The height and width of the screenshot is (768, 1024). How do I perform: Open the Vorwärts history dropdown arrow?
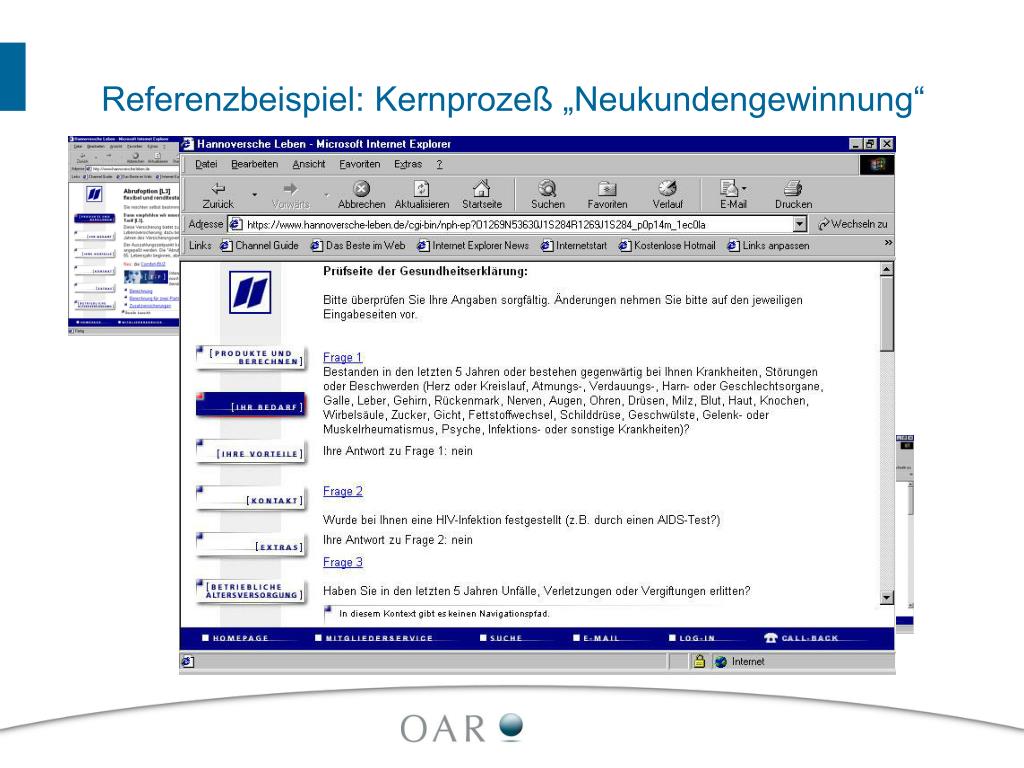[x=326, y=195]
